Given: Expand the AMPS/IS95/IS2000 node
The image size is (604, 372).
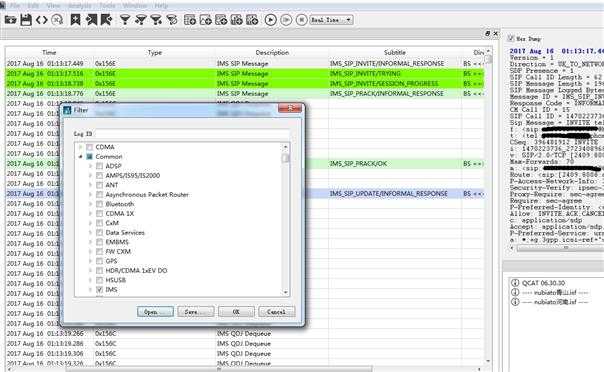Looking at the screenshot, I should click(91, 176).
